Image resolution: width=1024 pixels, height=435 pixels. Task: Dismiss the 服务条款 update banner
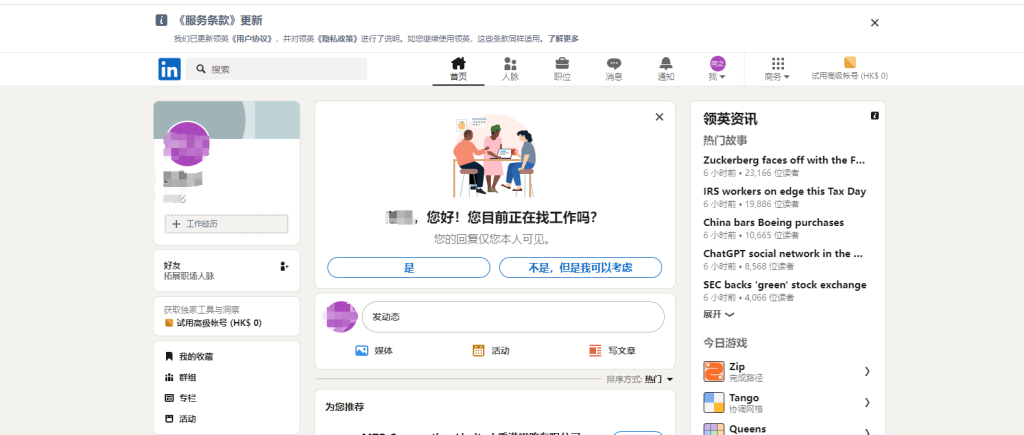pyautogui.click(x=874, y=23)
